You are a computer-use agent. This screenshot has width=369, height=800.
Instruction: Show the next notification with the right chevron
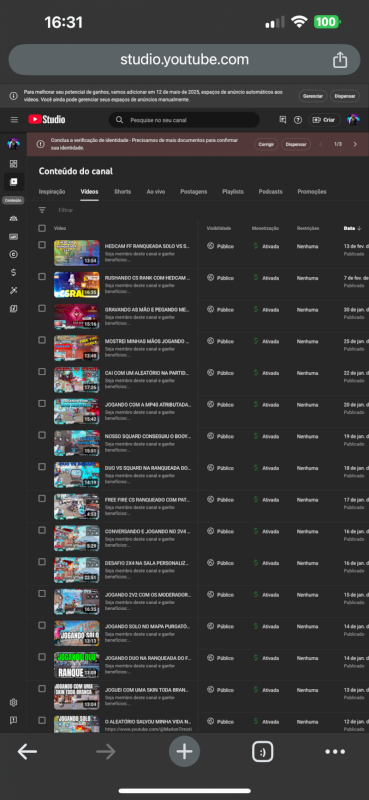tap(355, 144)
